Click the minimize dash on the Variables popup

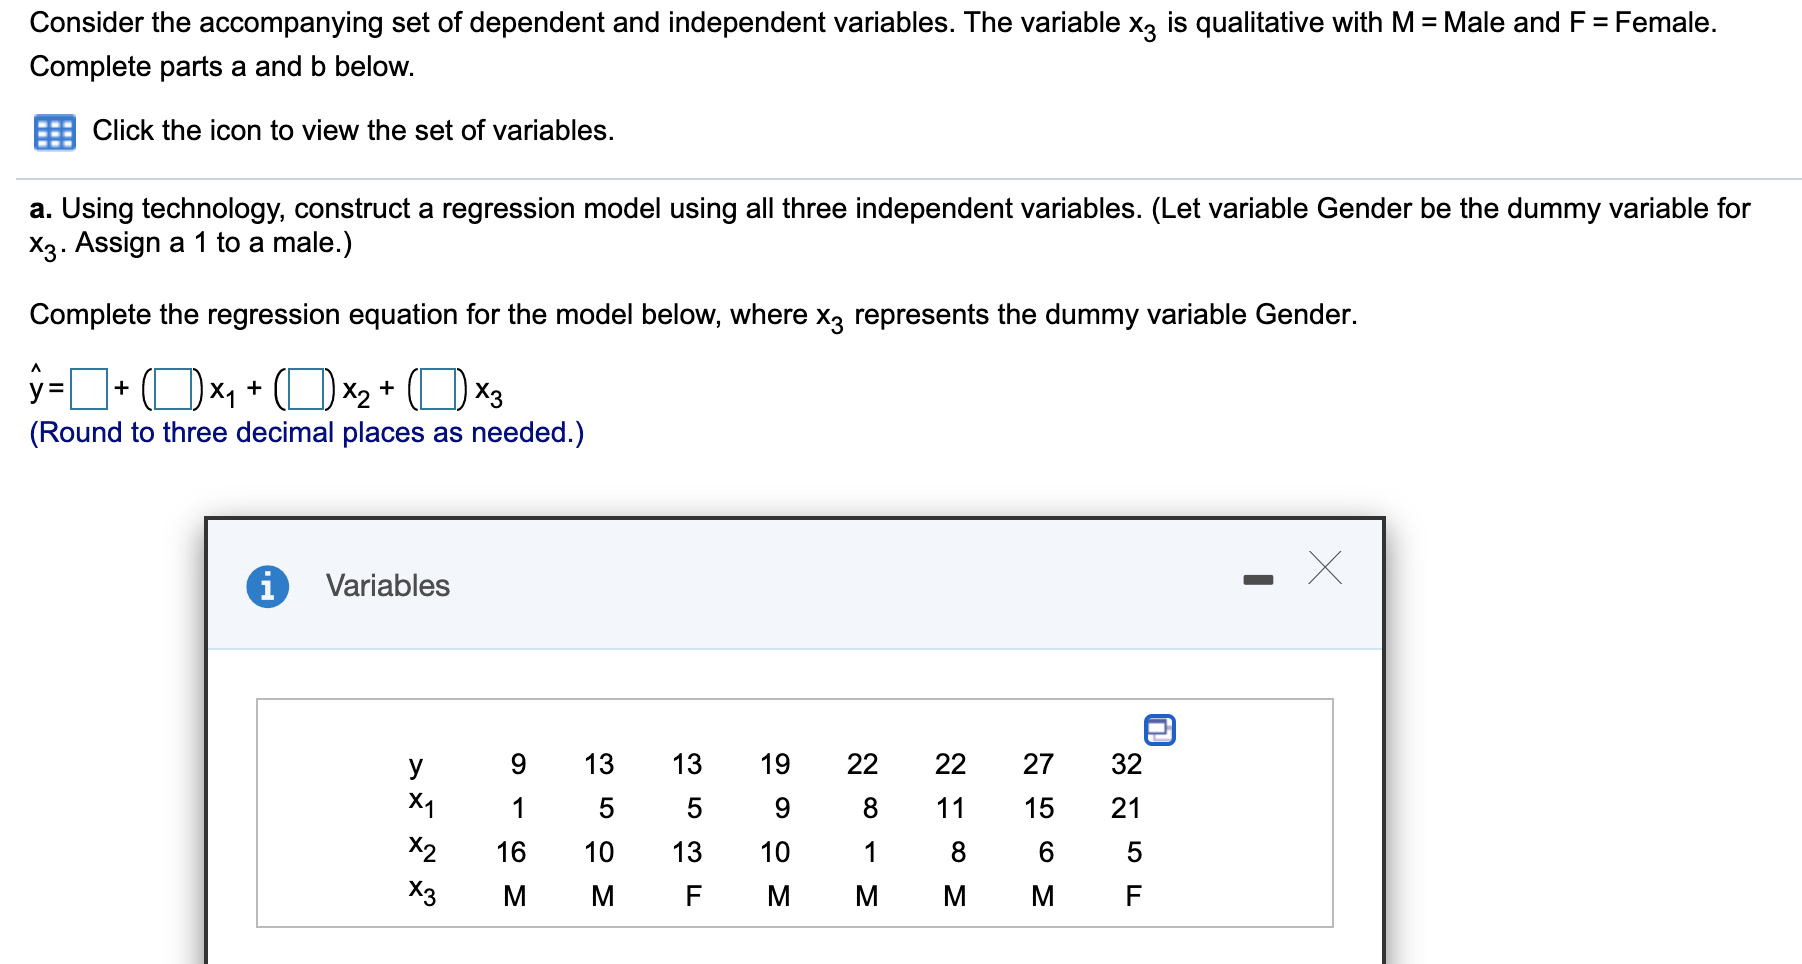tap(1258, 578)
